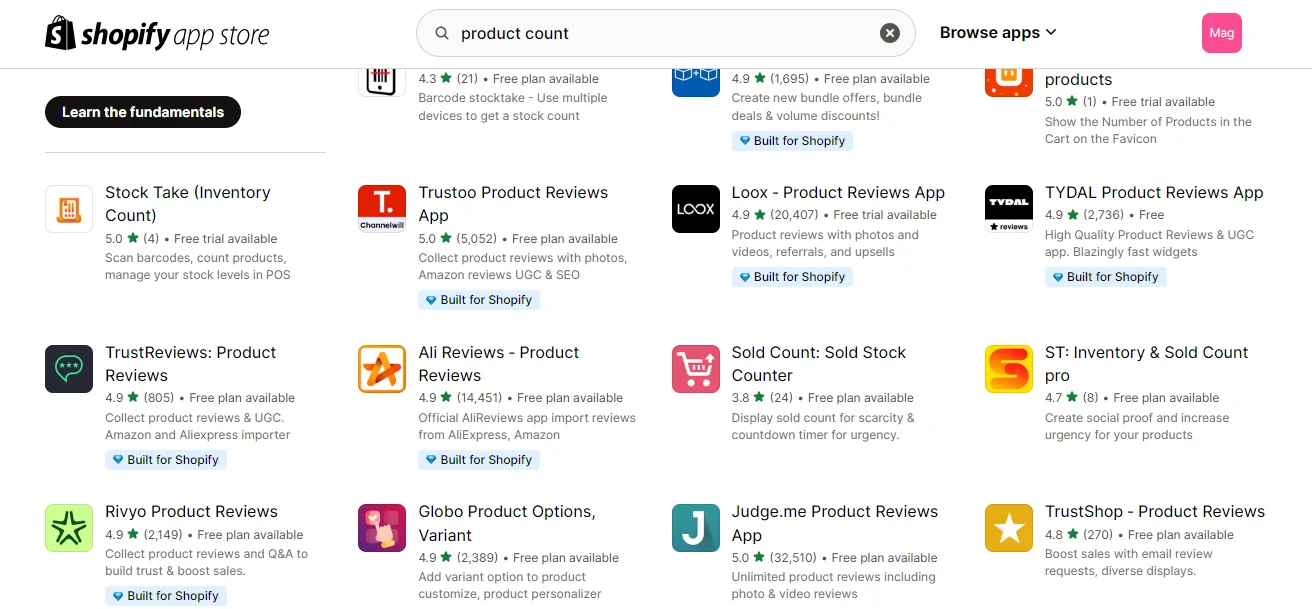Expand the Browse apps dropdown
This screenshot has width=1312, height=609.
pyautogui.click(x=998, y=33)
